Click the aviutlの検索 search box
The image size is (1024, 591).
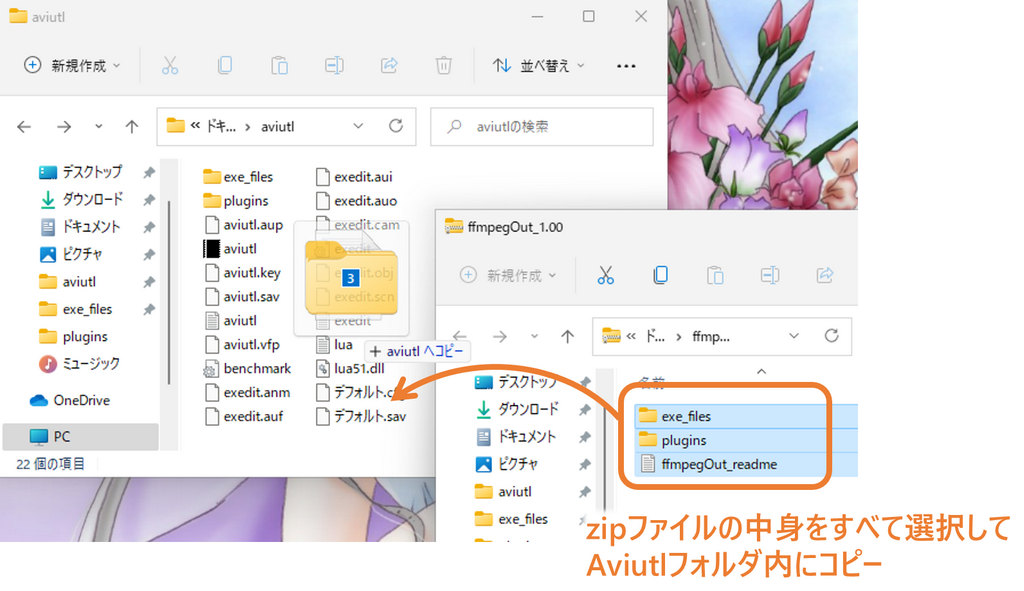(541, 127)
